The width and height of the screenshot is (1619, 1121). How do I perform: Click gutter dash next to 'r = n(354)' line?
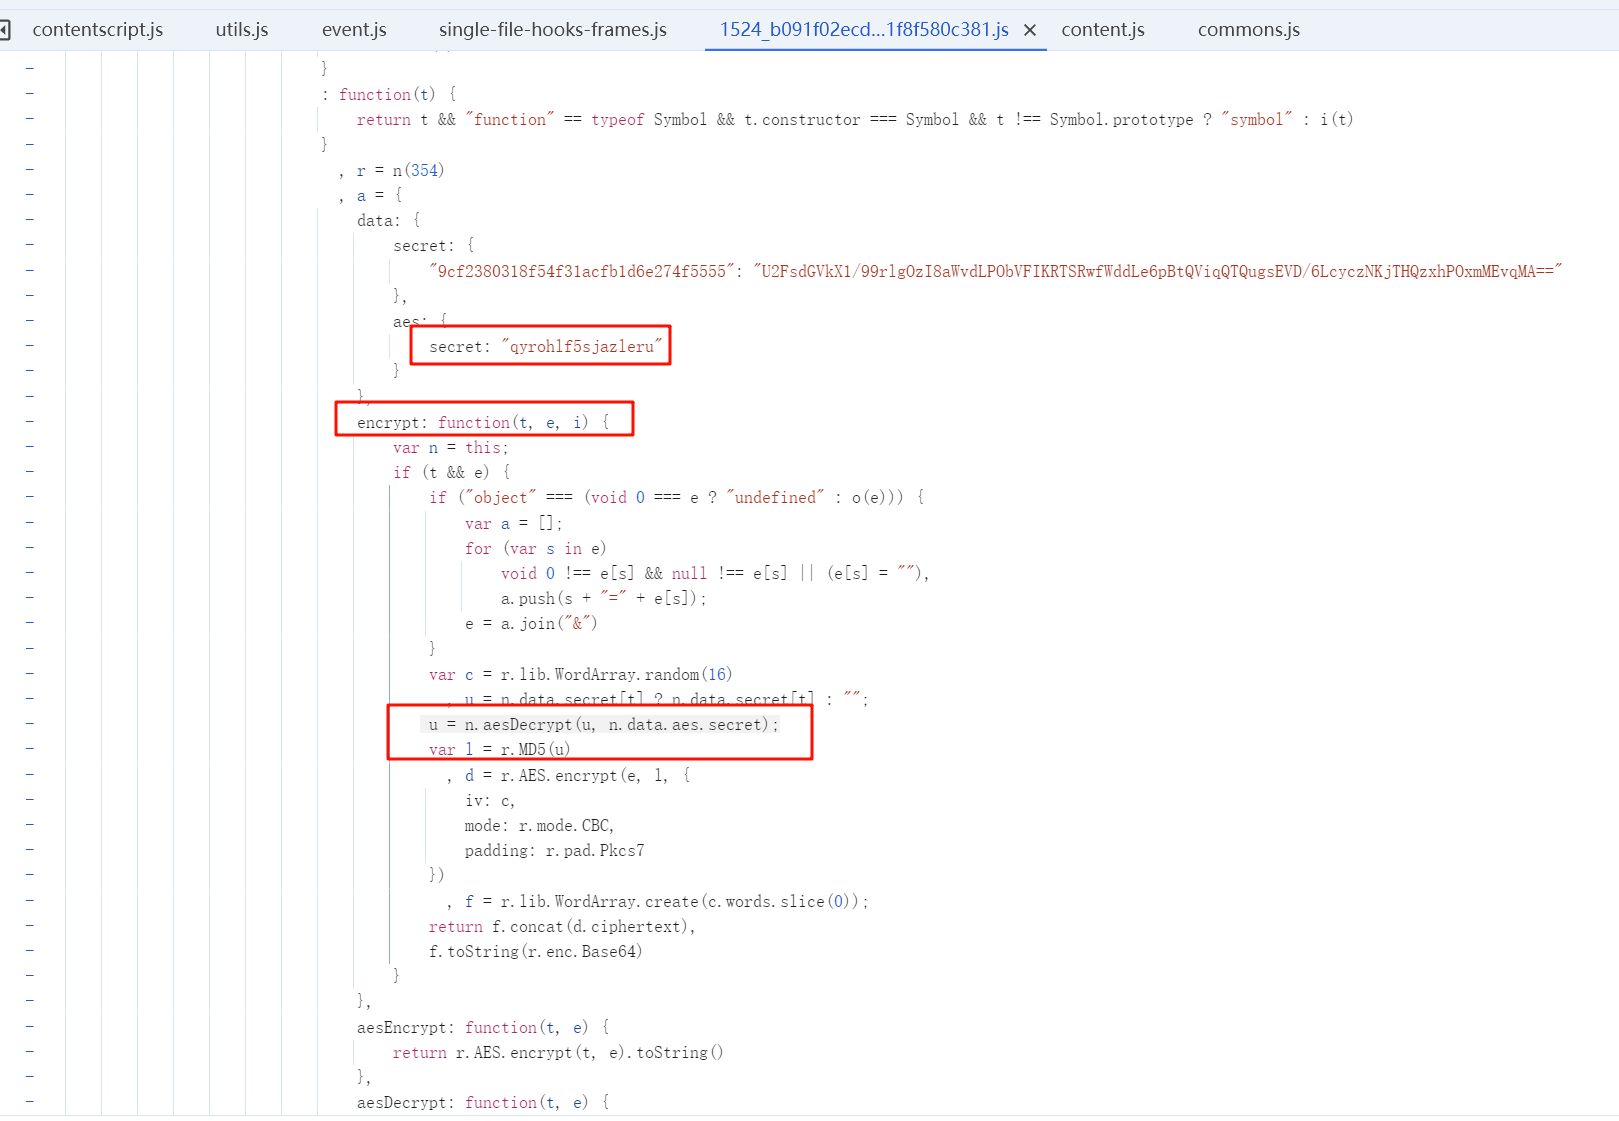[x=30, y=169]
